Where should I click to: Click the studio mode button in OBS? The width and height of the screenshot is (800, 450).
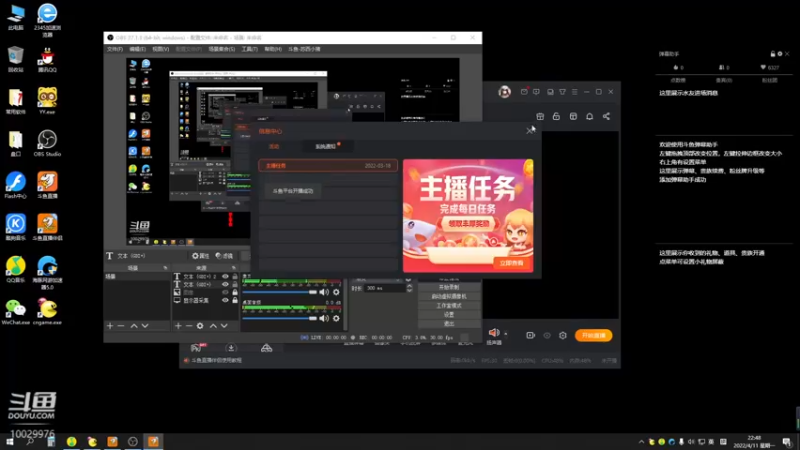coord(449,306)
